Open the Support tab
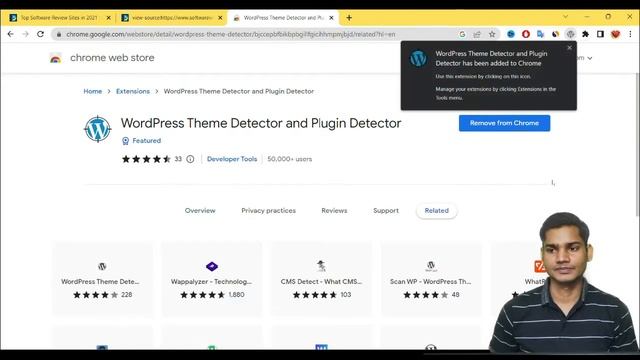The width and height of the screenshot is (640, 360). click(386, 211)
